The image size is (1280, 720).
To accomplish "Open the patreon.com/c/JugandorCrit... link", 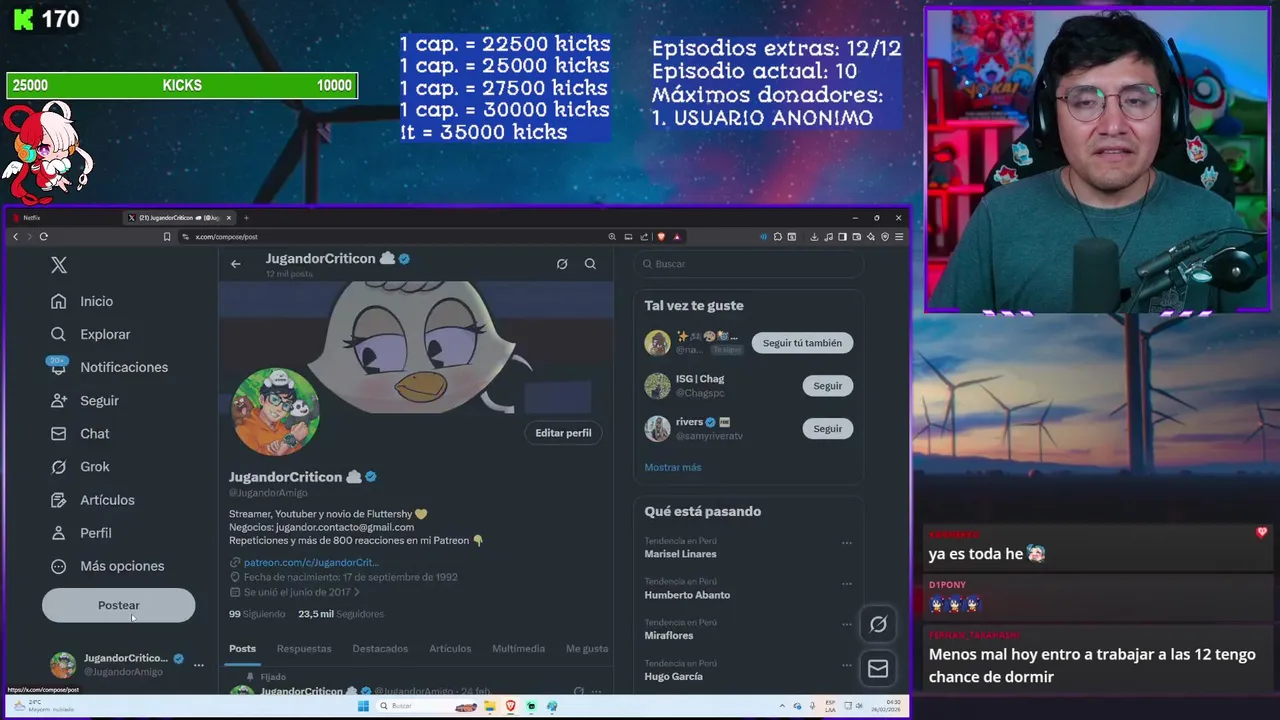I will click(311, 562).
